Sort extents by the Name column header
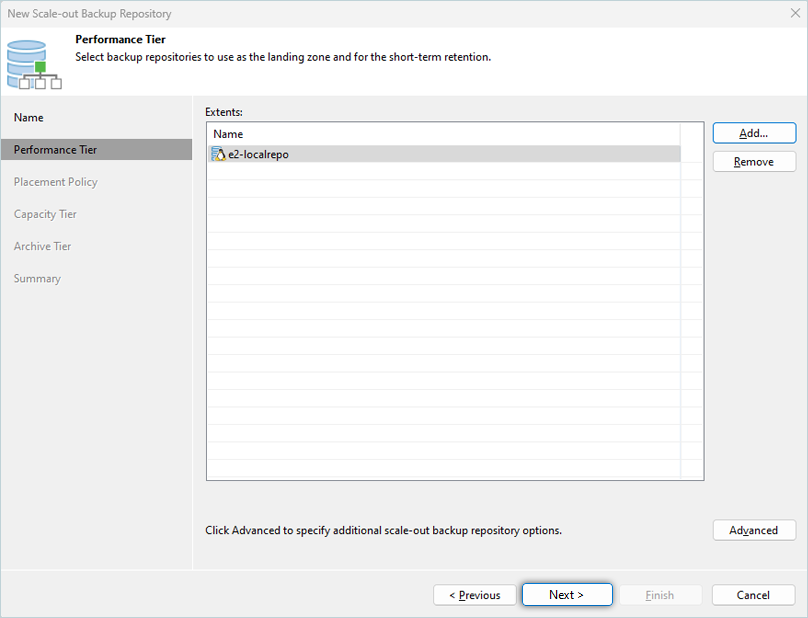 coord(440,134)
